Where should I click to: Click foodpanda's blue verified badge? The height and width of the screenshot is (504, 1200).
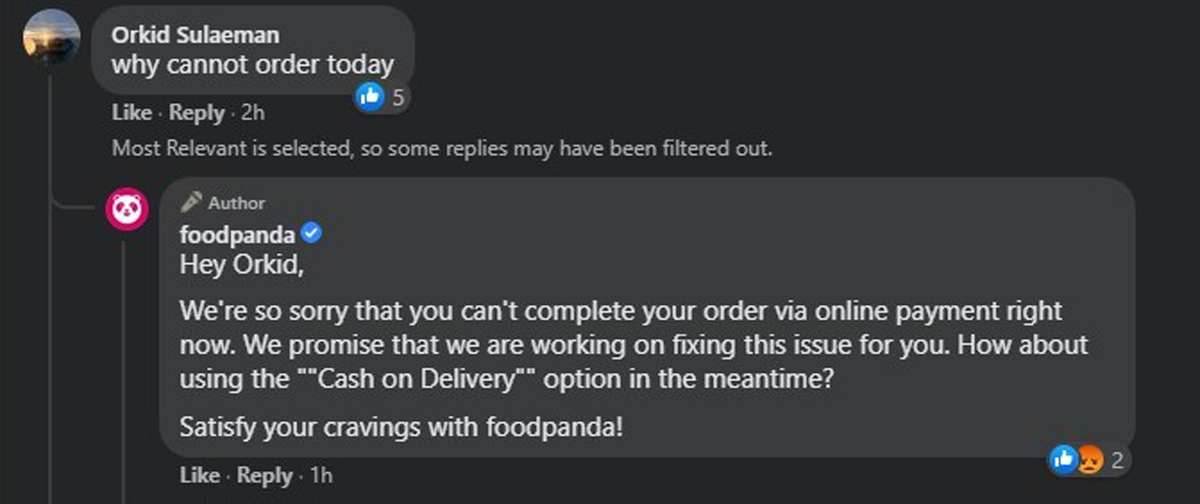pyautogui.click(x=312, y=234)
